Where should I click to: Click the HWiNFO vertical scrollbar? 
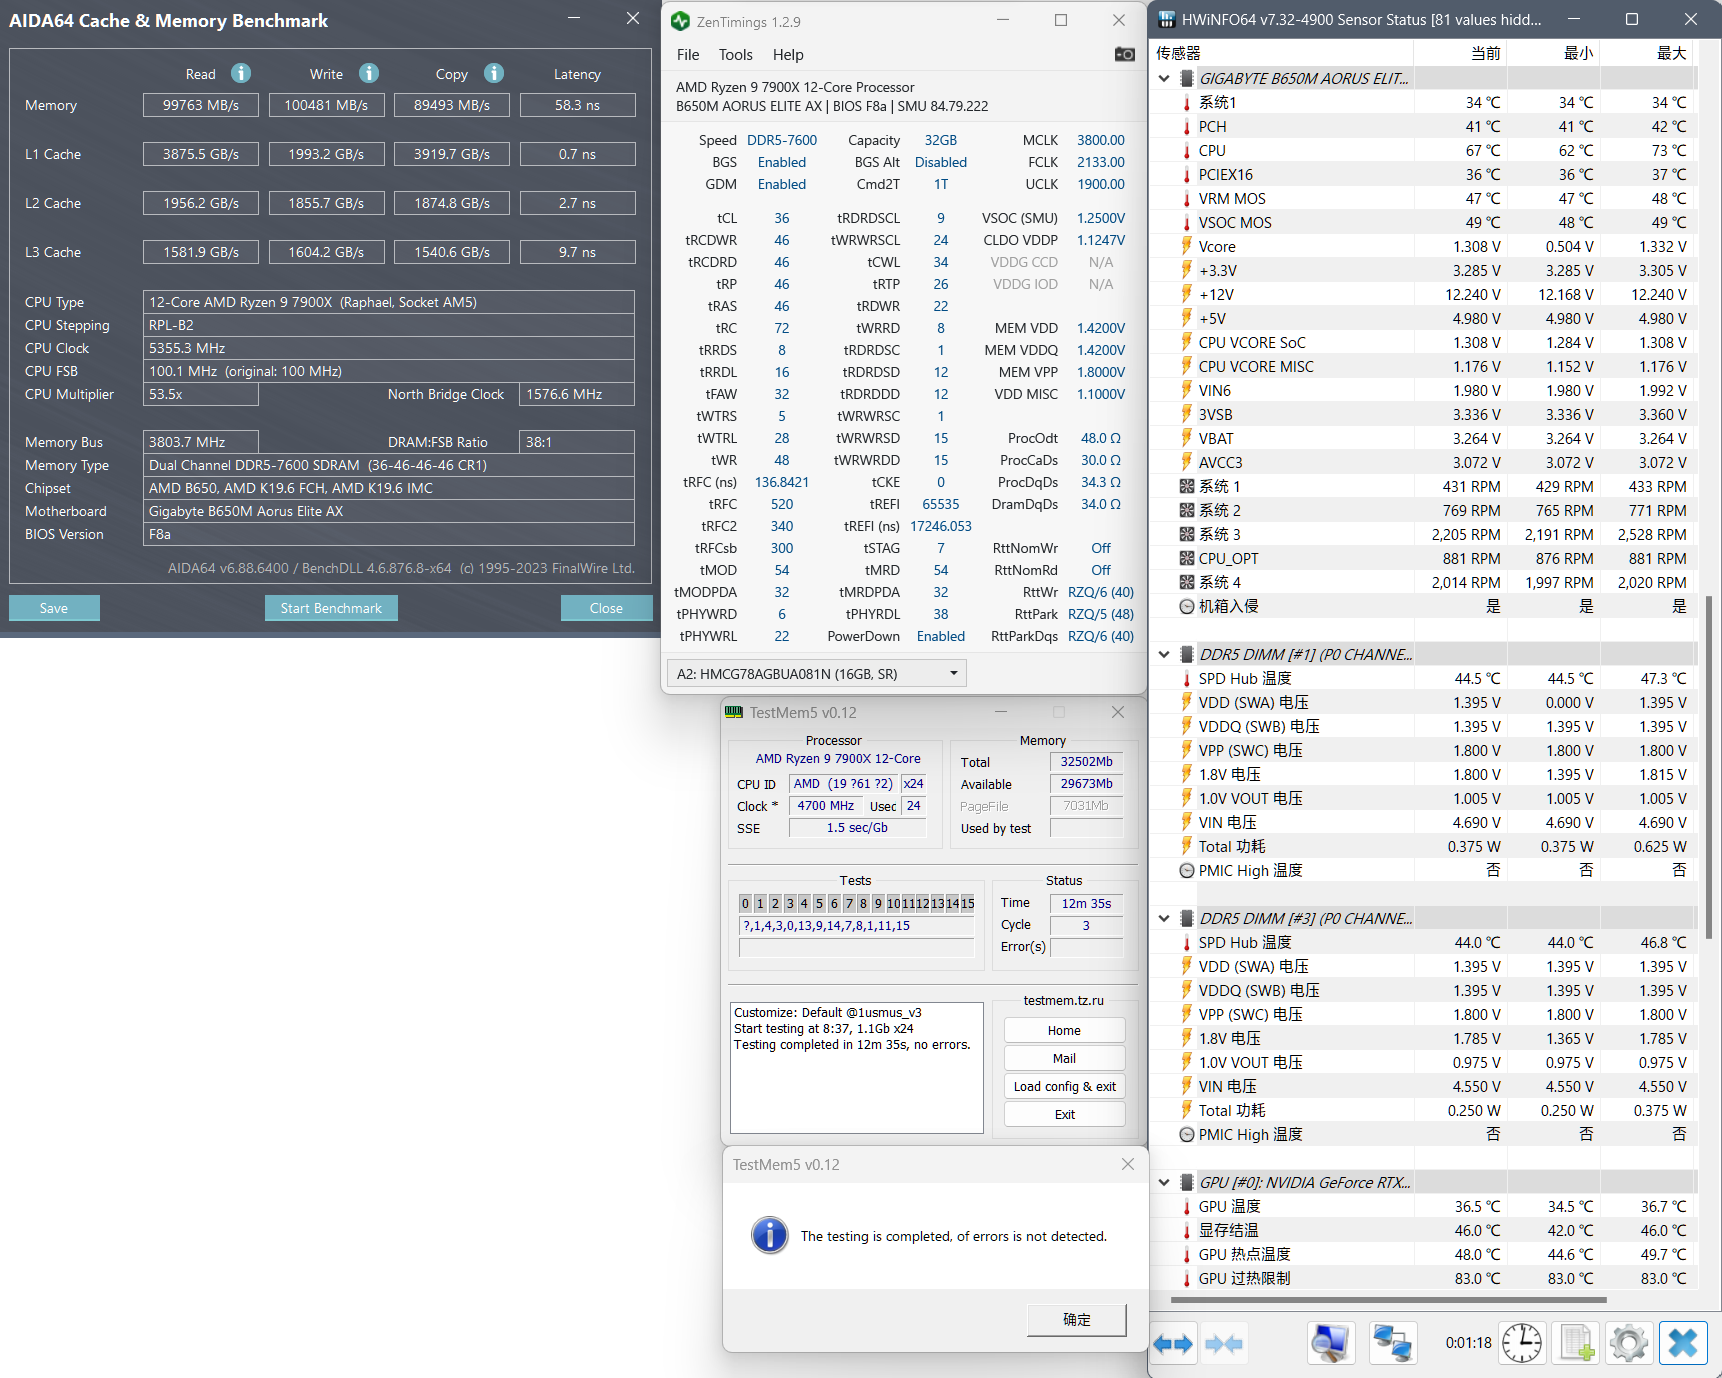click(x=1707, y=768)
